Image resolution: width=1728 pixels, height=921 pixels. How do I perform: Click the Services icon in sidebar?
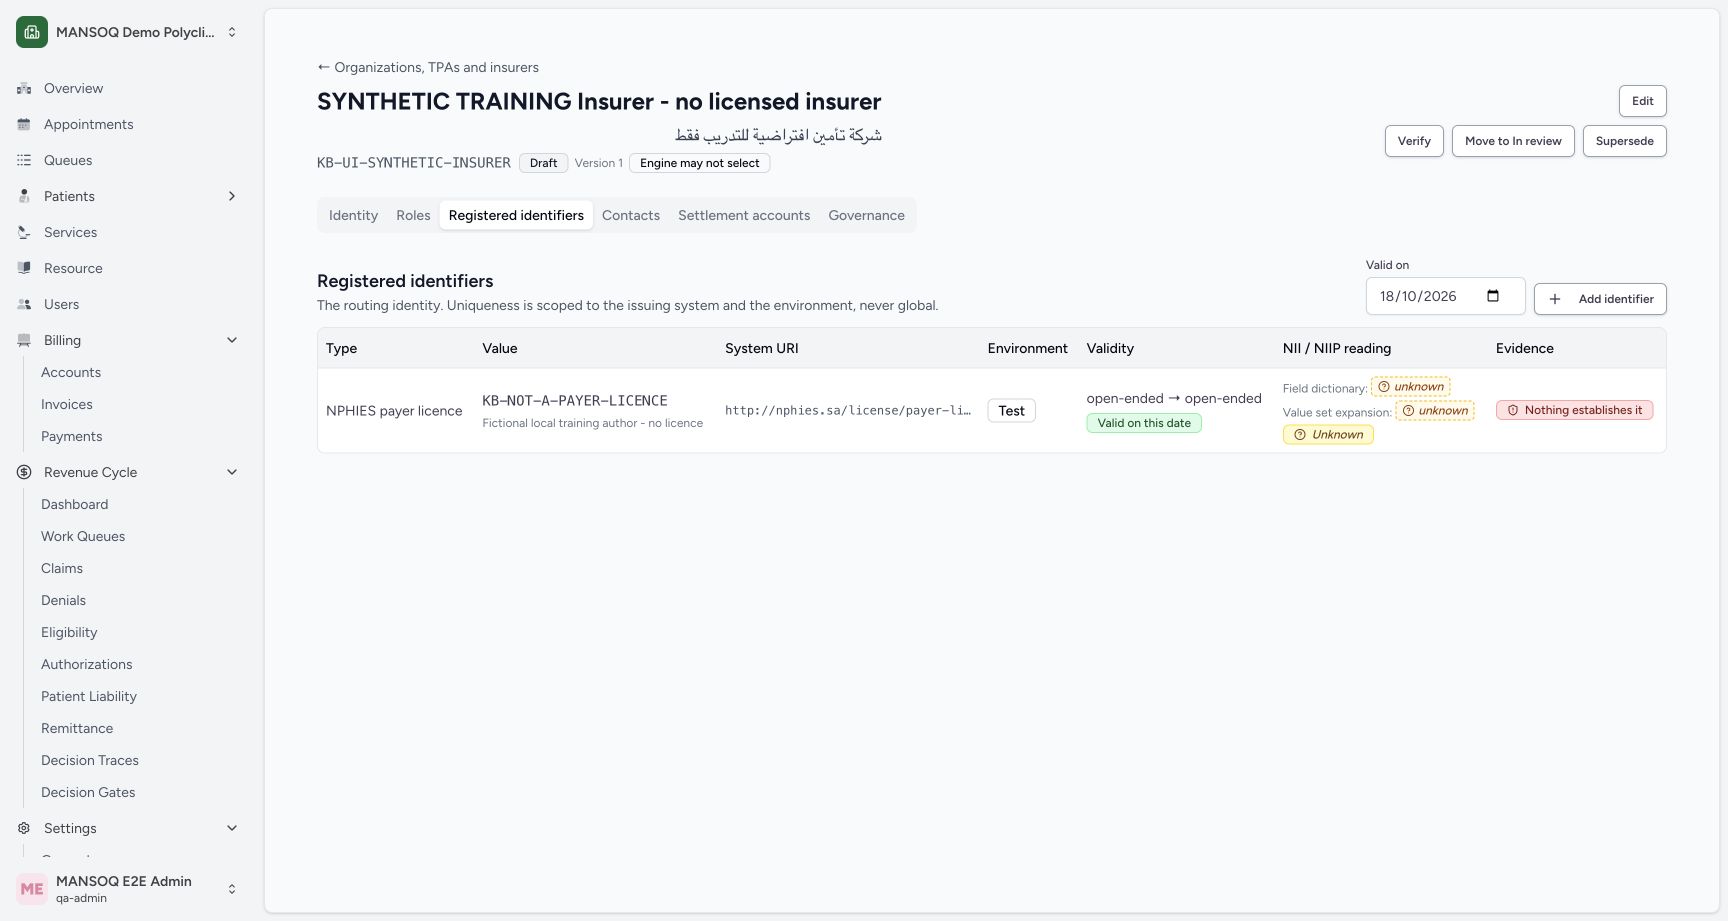(24, 233)
